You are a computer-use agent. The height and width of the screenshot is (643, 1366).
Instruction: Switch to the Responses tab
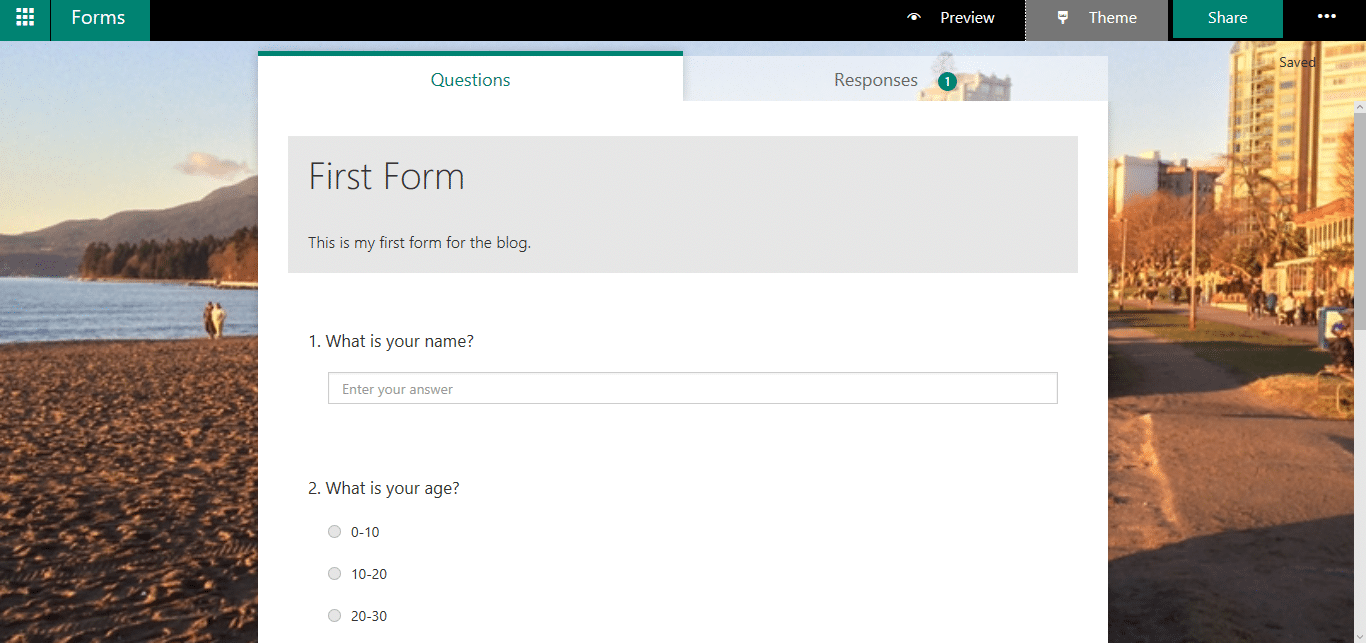pyautogui.click(x=876, y=79)
